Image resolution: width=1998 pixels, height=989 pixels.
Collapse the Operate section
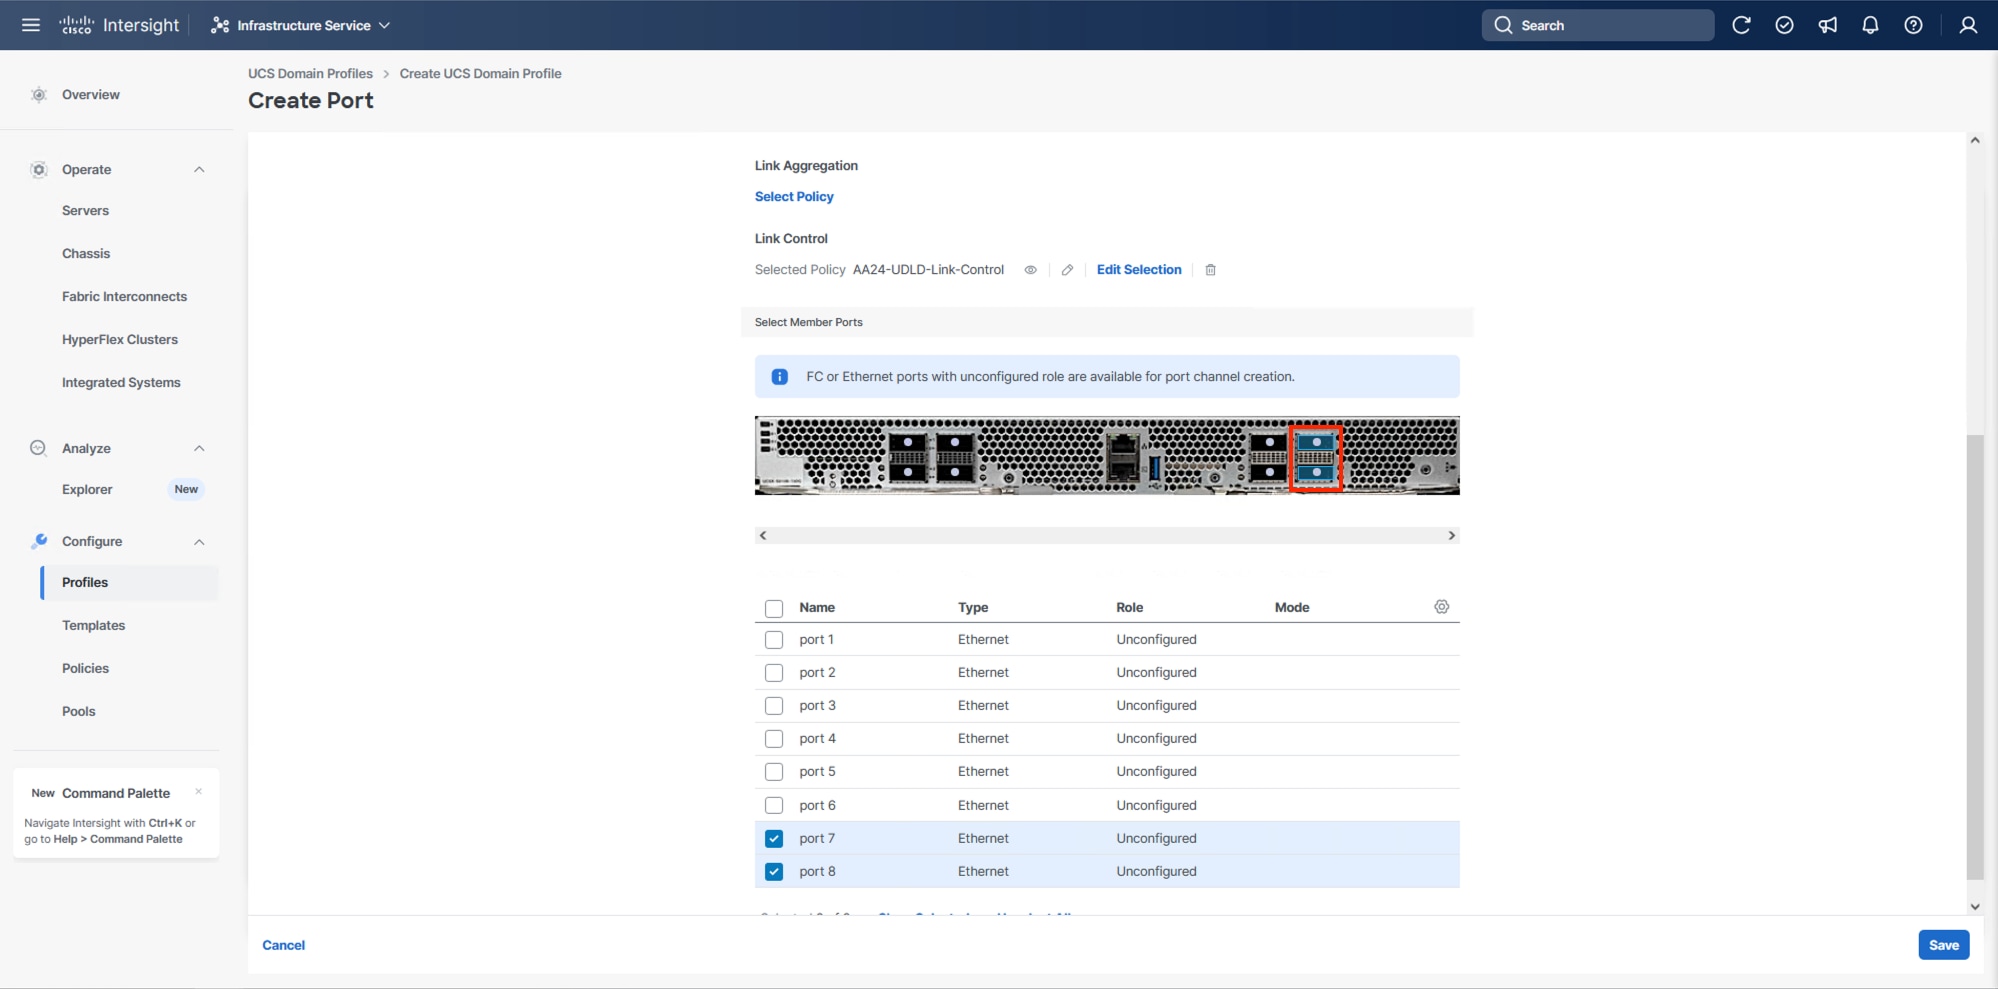click(x=199, y=169)
